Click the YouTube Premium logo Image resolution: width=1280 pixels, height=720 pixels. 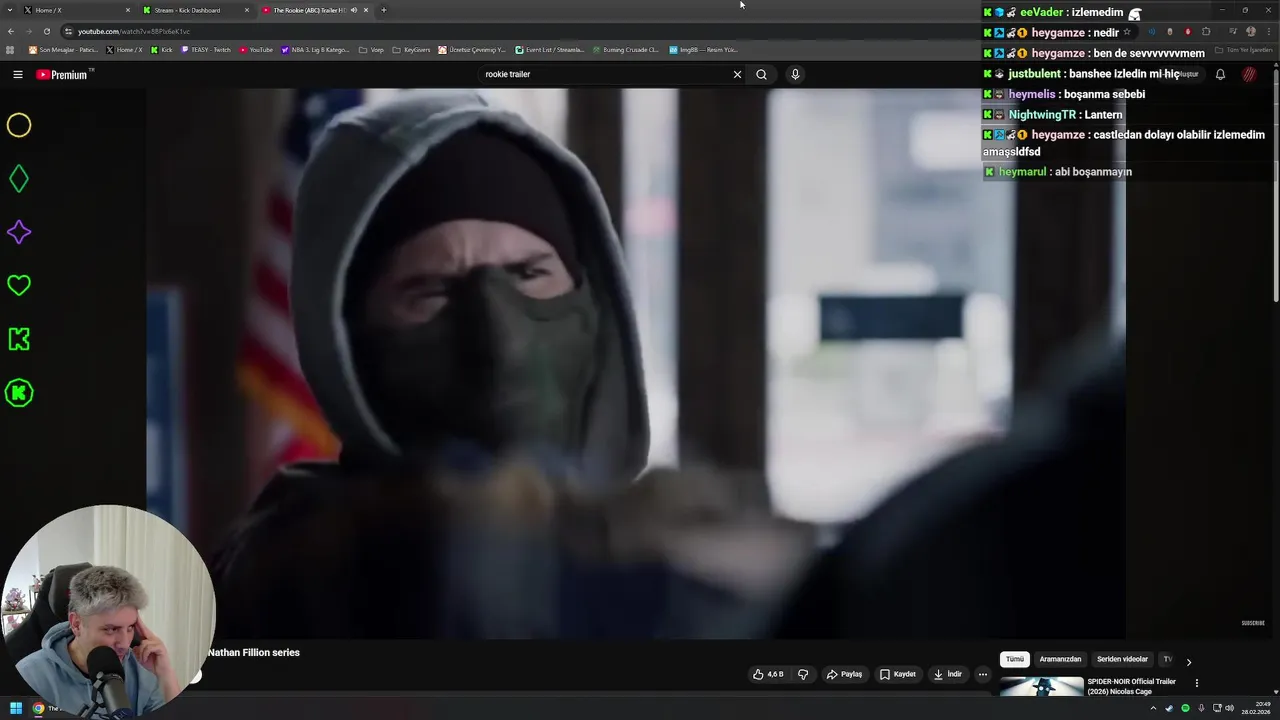(x=64, y=74)
